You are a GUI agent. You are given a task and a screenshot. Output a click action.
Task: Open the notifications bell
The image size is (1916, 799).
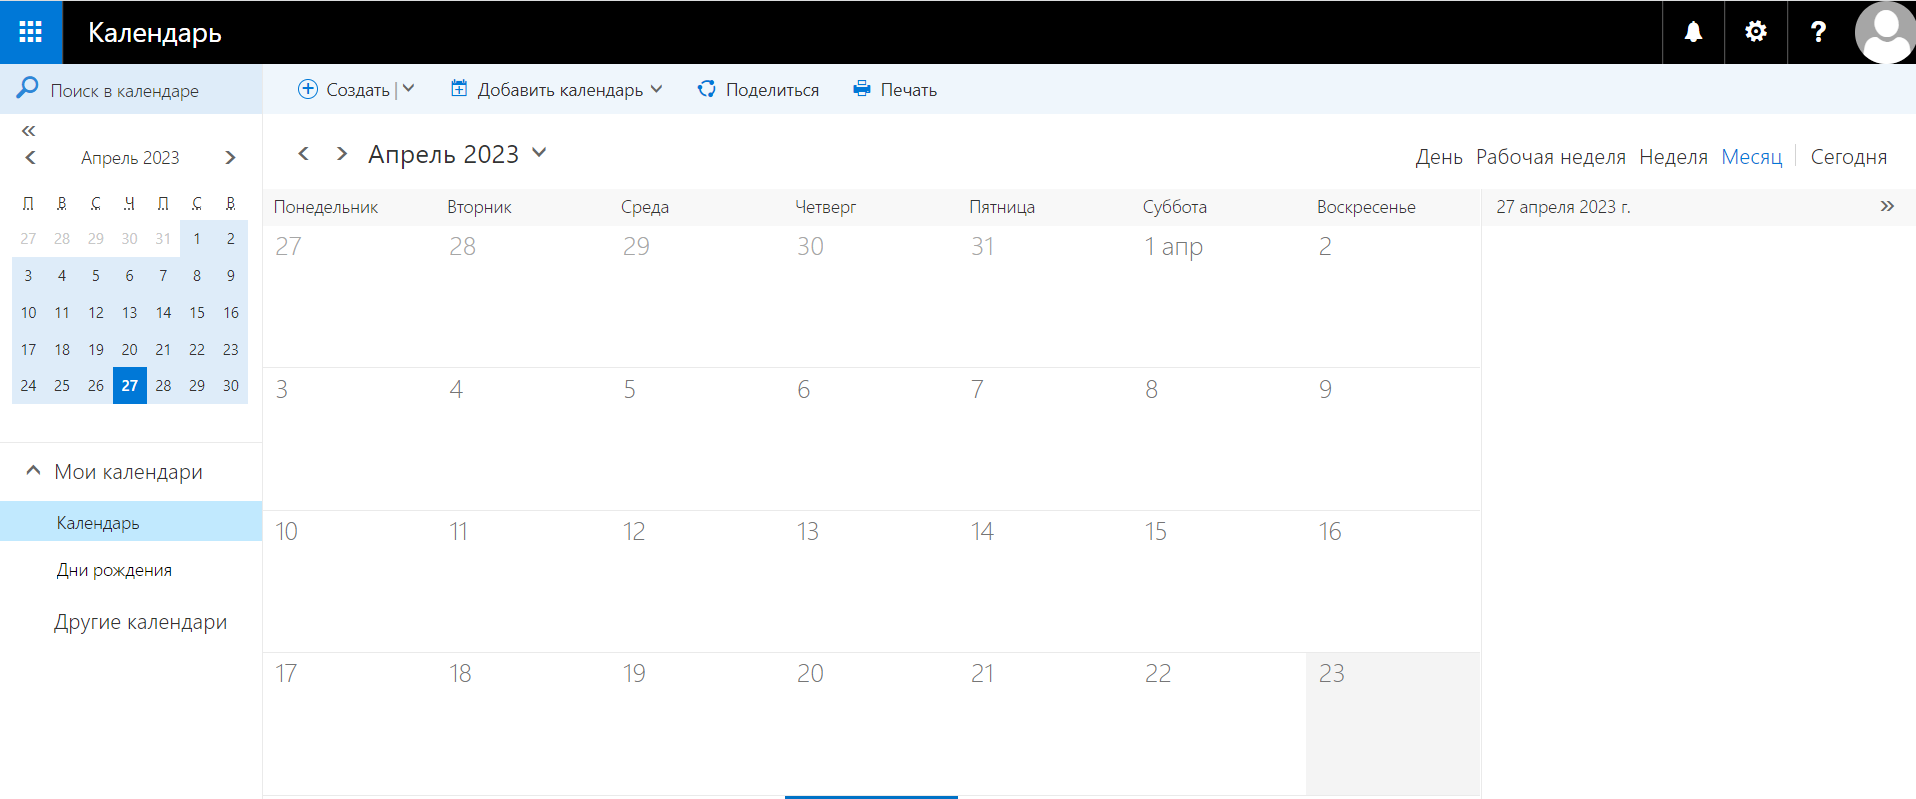(1693, 32)
